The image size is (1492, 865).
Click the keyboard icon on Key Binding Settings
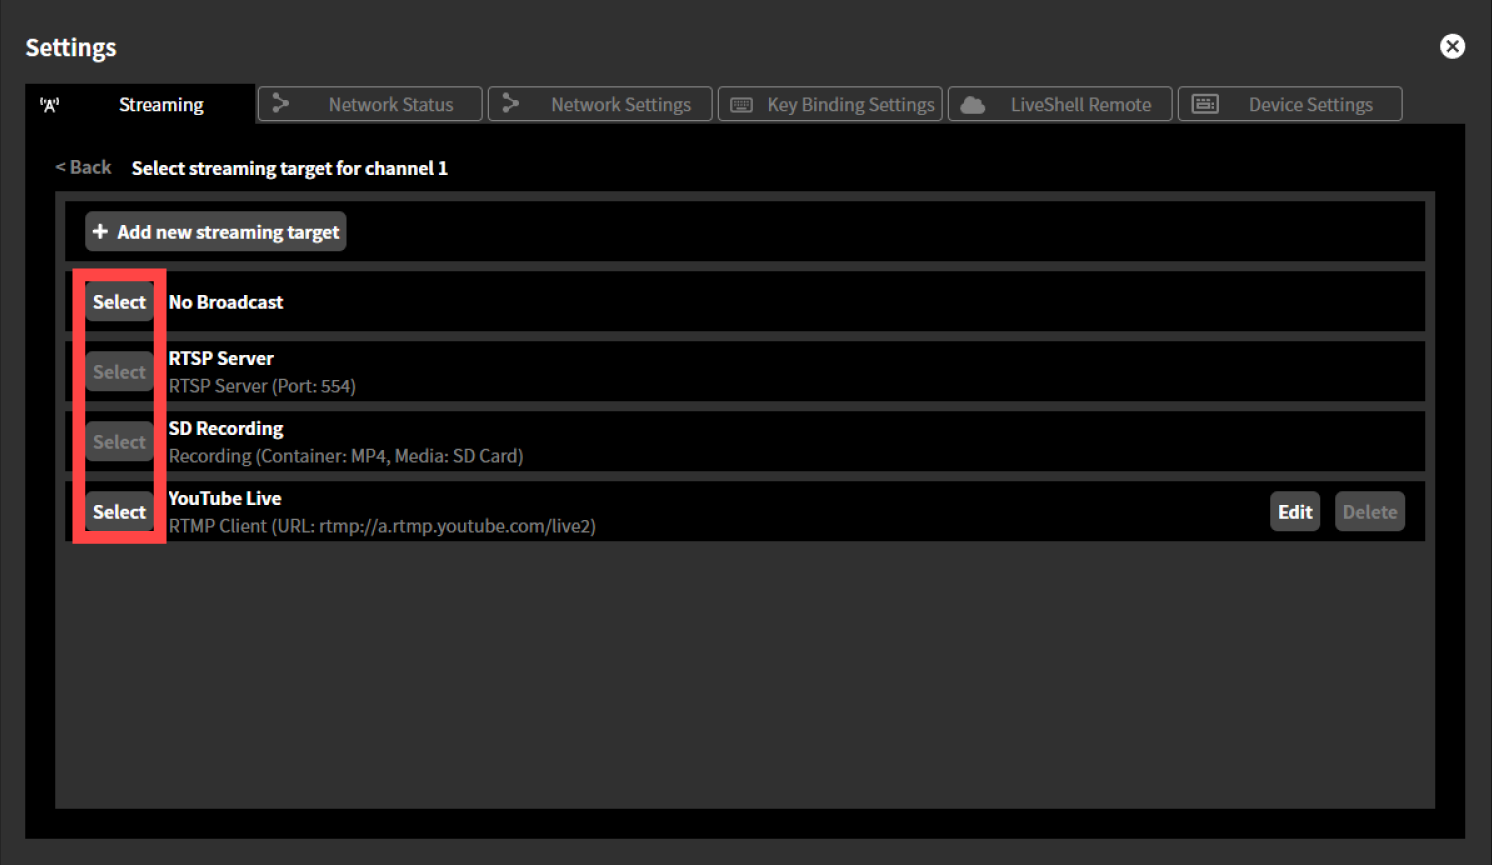click(x=740, y=103)
